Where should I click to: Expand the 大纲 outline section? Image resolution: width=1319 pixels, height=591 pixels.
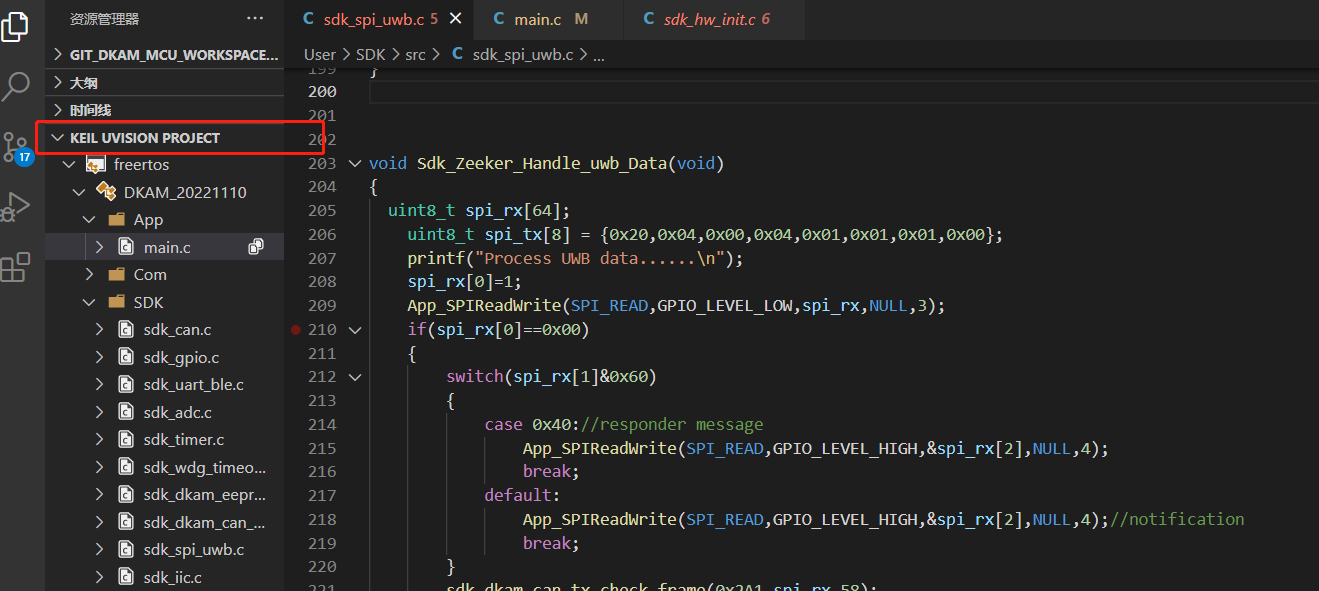coord(84,83)
